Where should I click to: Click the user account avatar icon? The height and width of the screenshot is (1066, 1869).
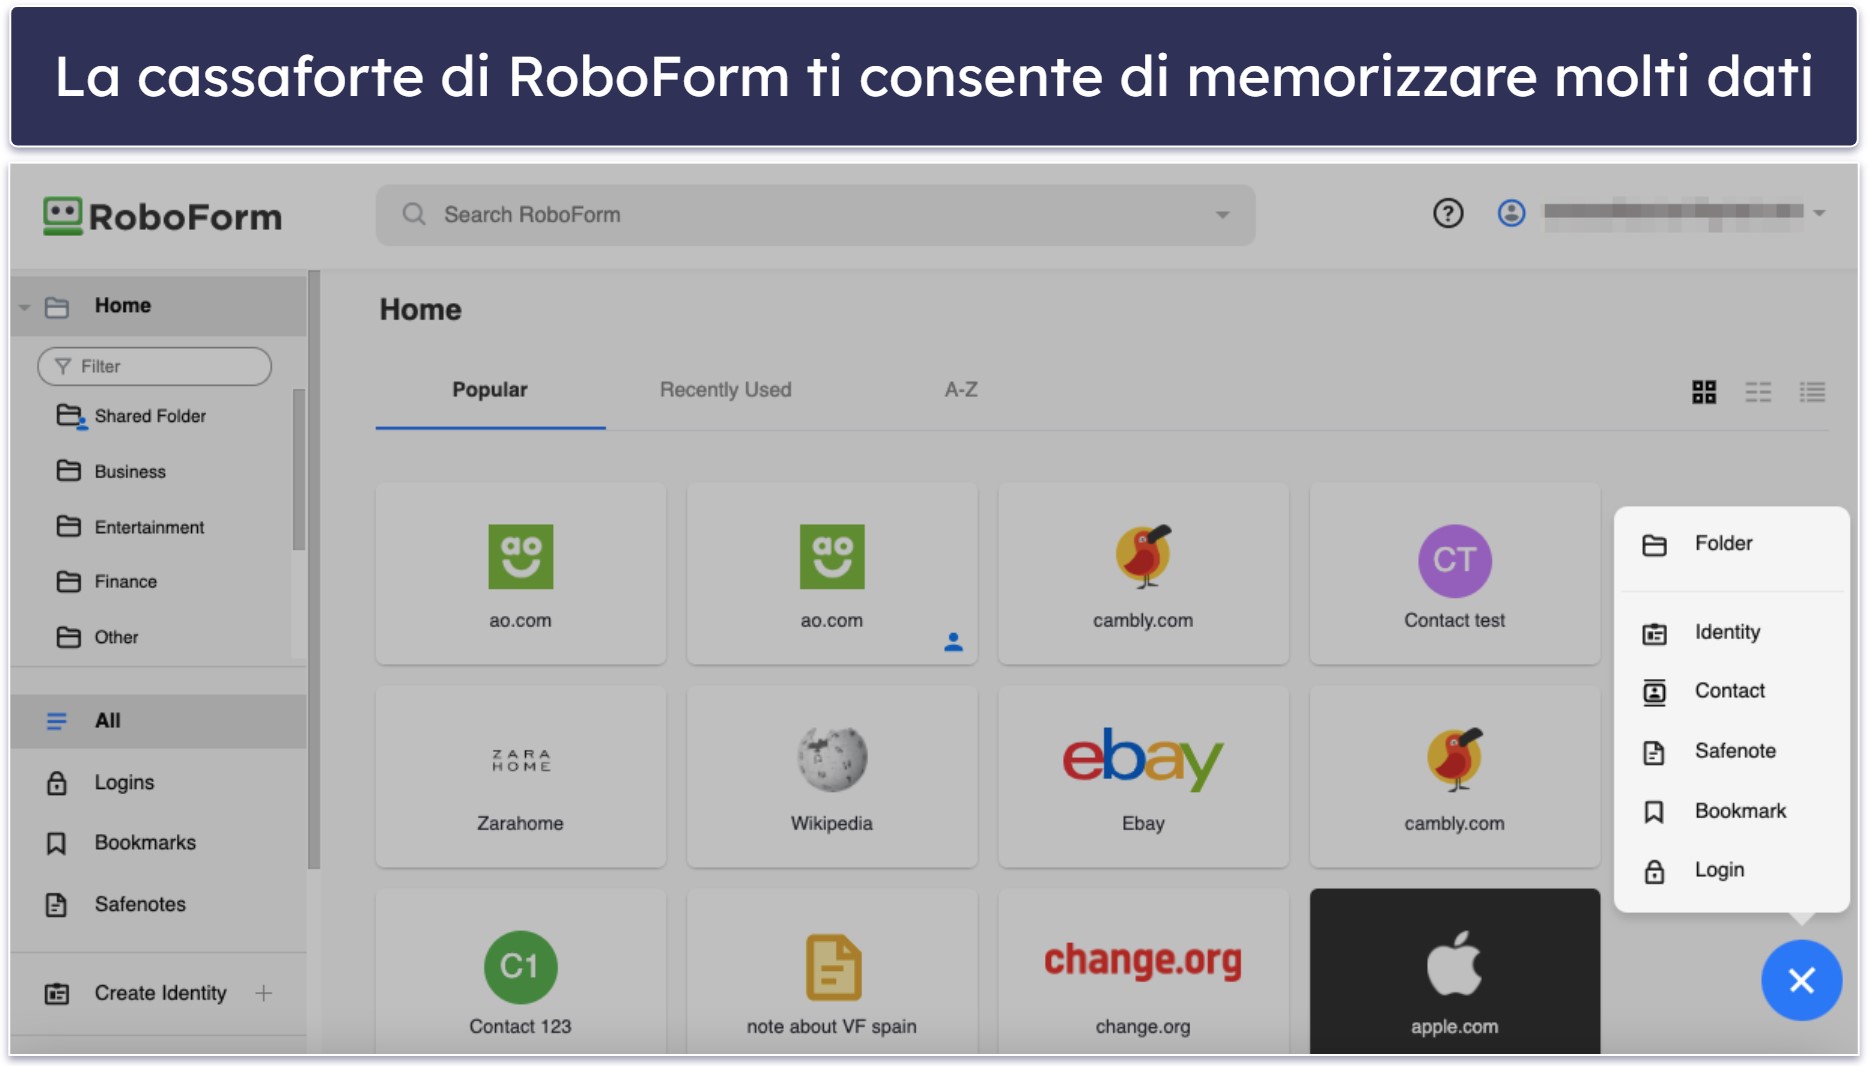1511,213
